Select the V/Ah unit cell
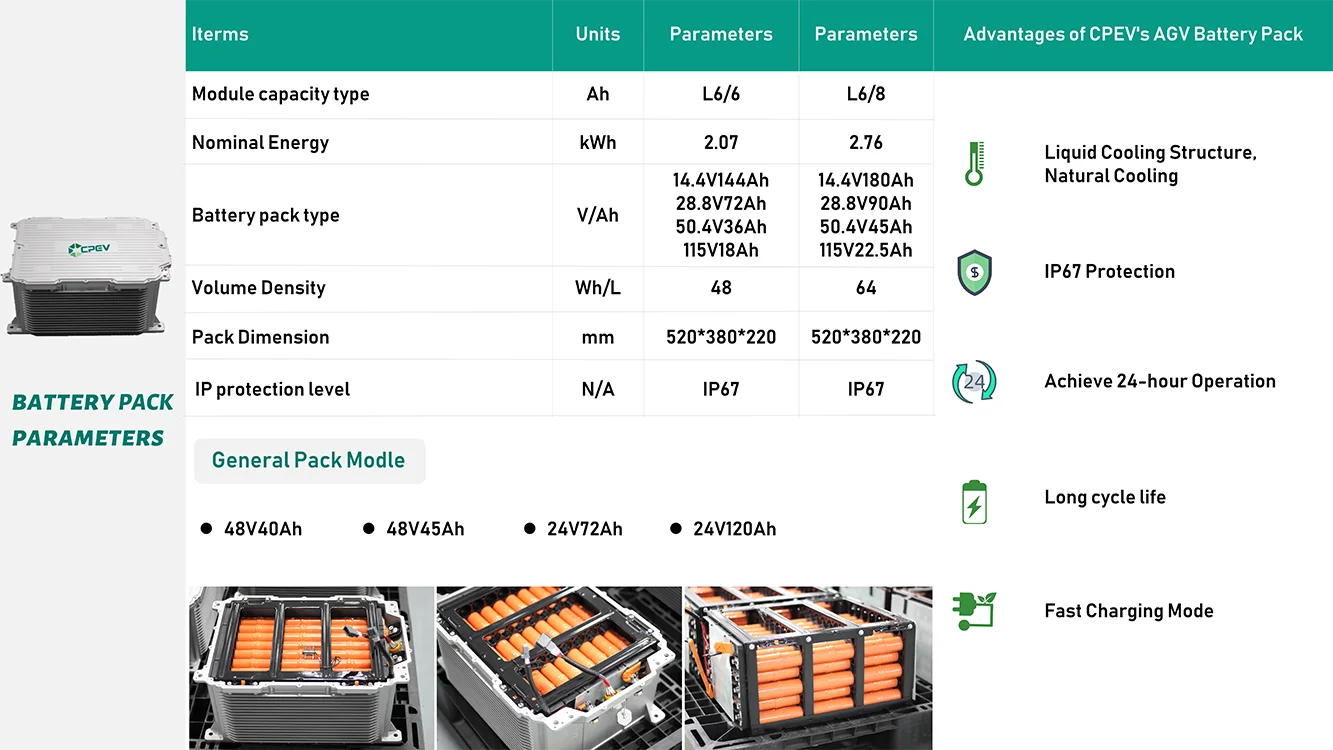1333x750 pixels. [598, 216]
